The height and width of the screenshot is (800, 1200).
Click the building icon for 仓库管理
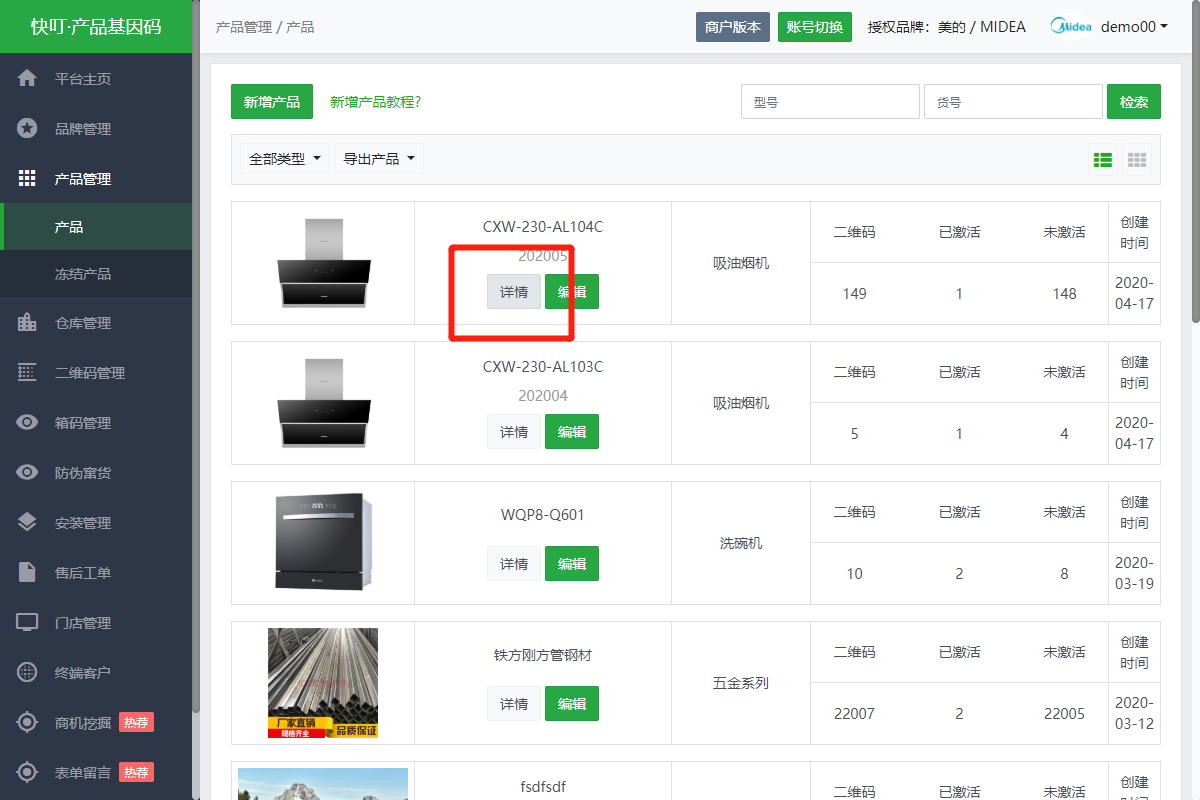pyautogui.click(x=27, y=322)
